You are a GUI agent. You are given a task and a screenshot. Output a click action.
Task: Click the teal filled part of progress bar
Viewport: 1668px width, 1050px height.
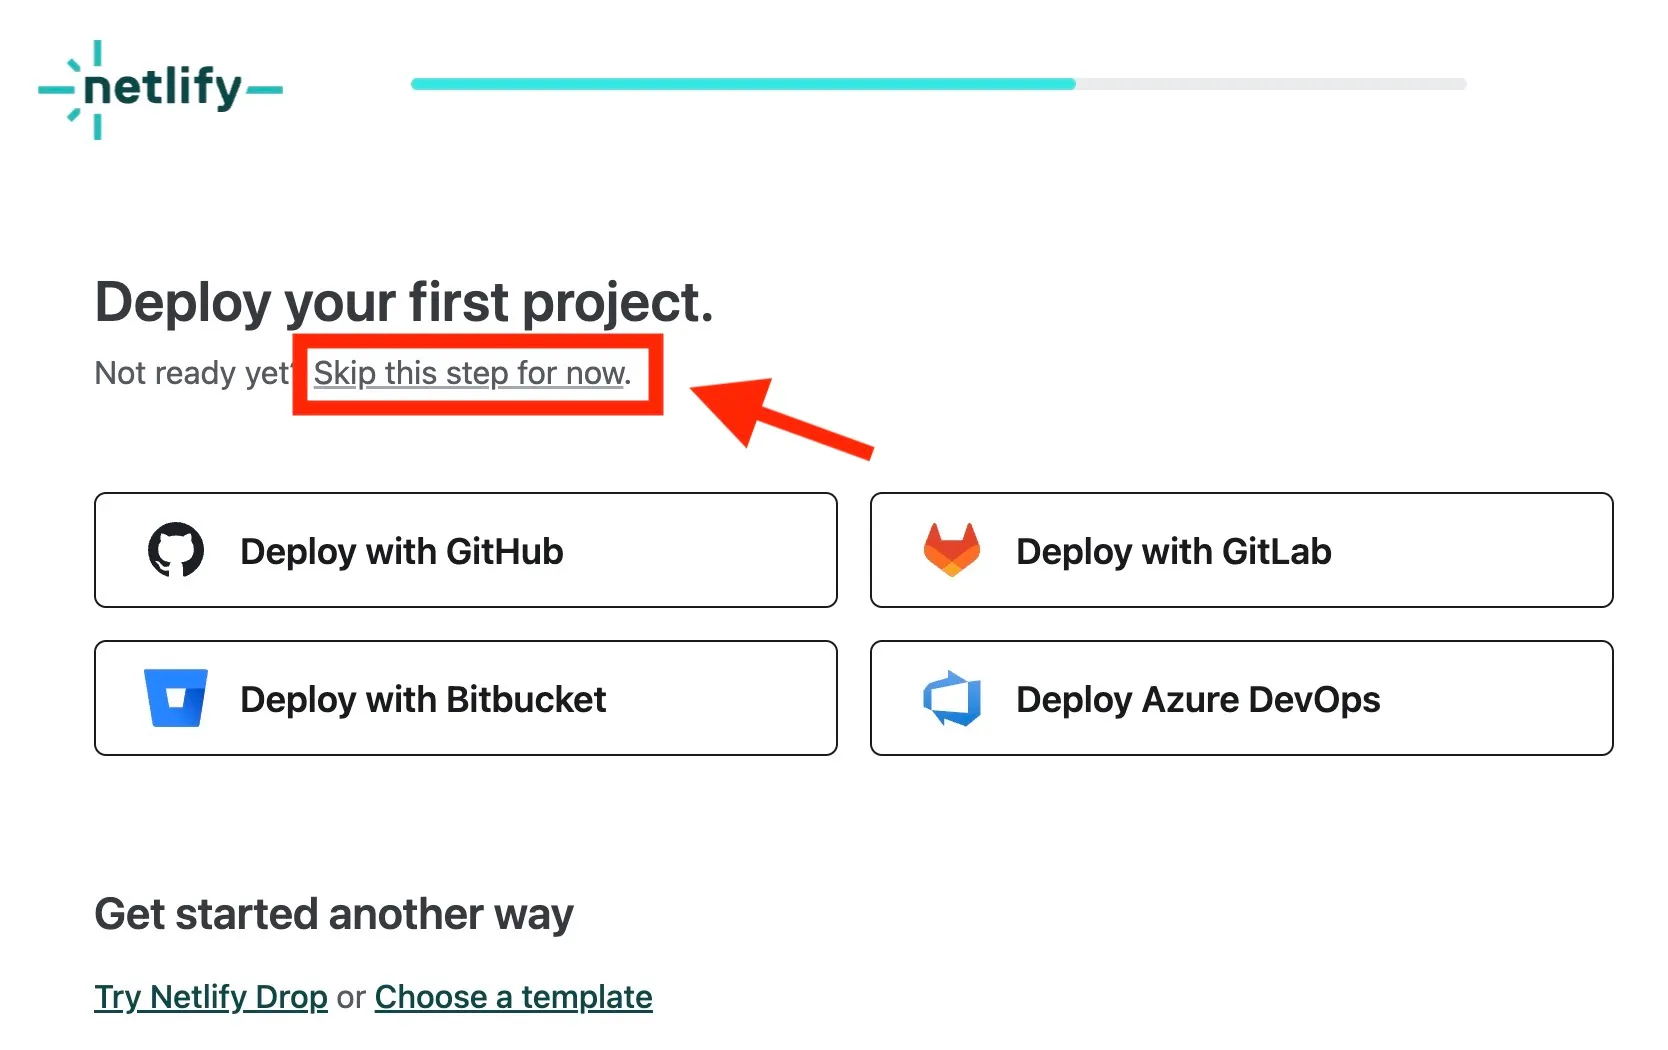(743, 84)
